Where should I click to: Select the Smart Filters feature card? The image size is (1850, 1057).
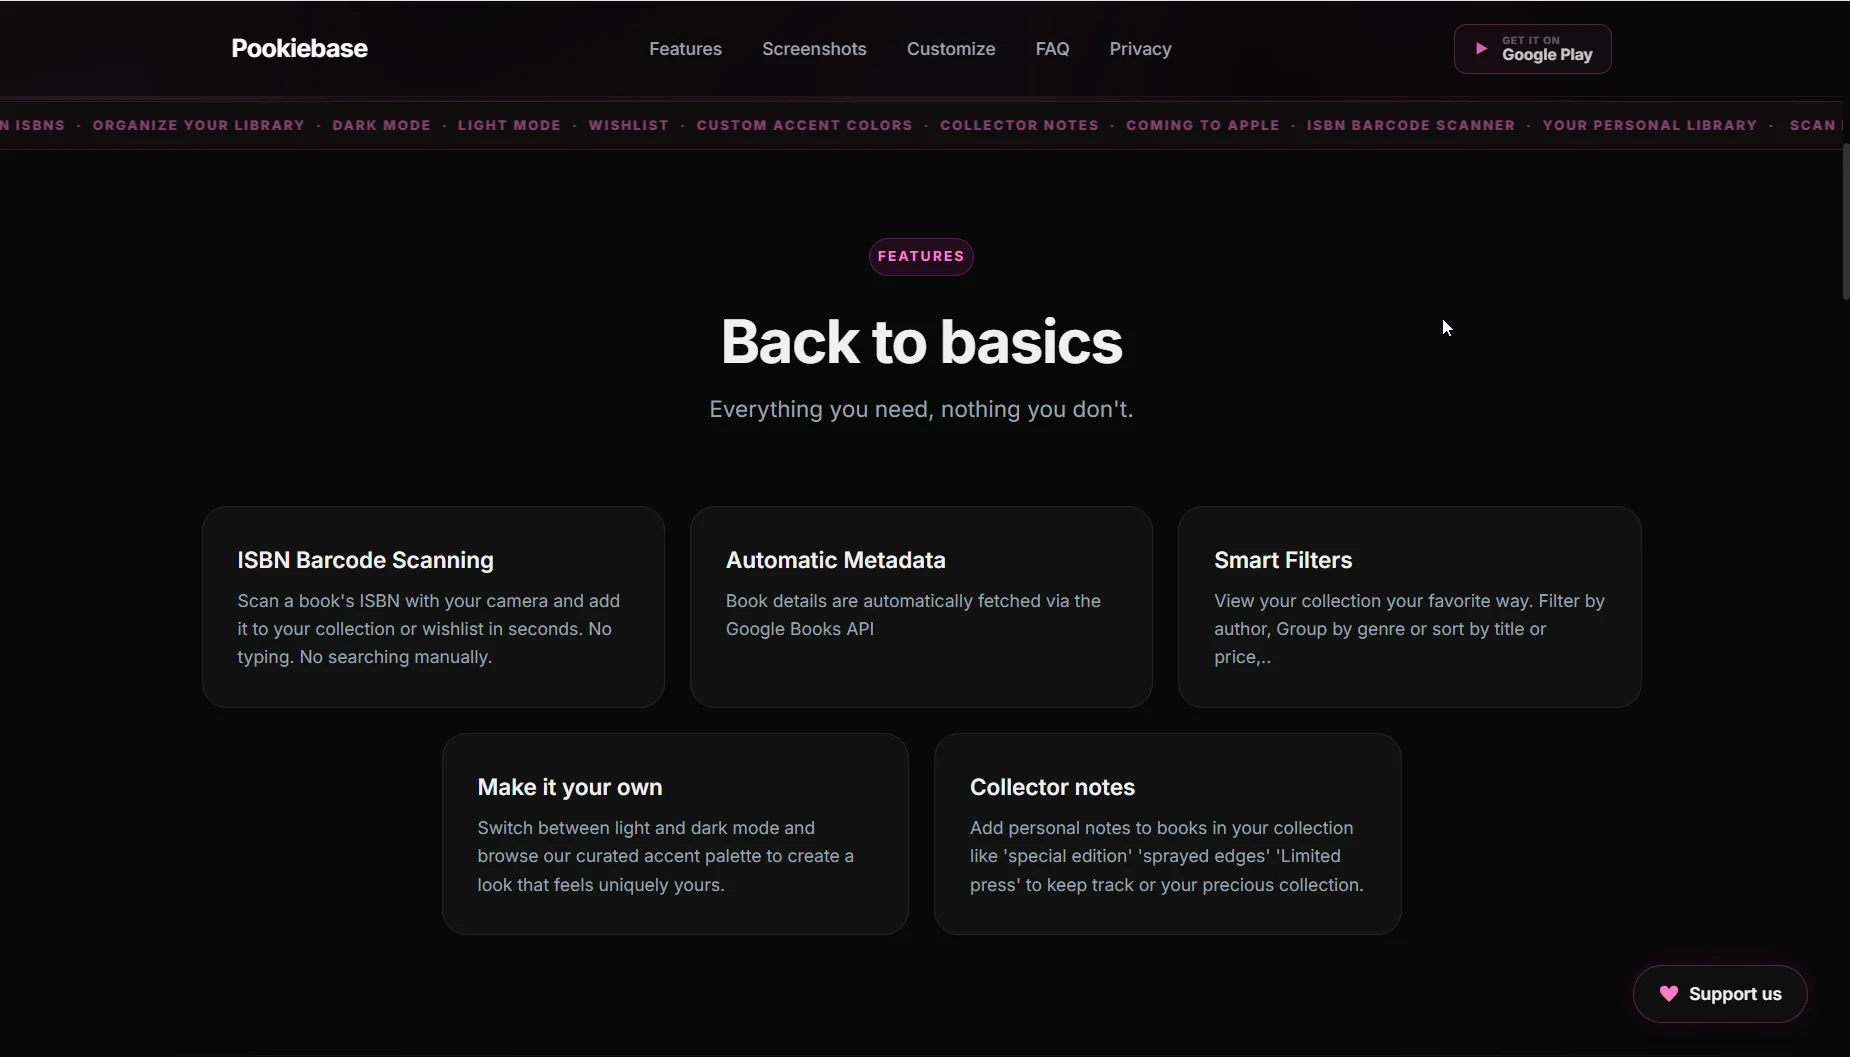(1408, 607)
